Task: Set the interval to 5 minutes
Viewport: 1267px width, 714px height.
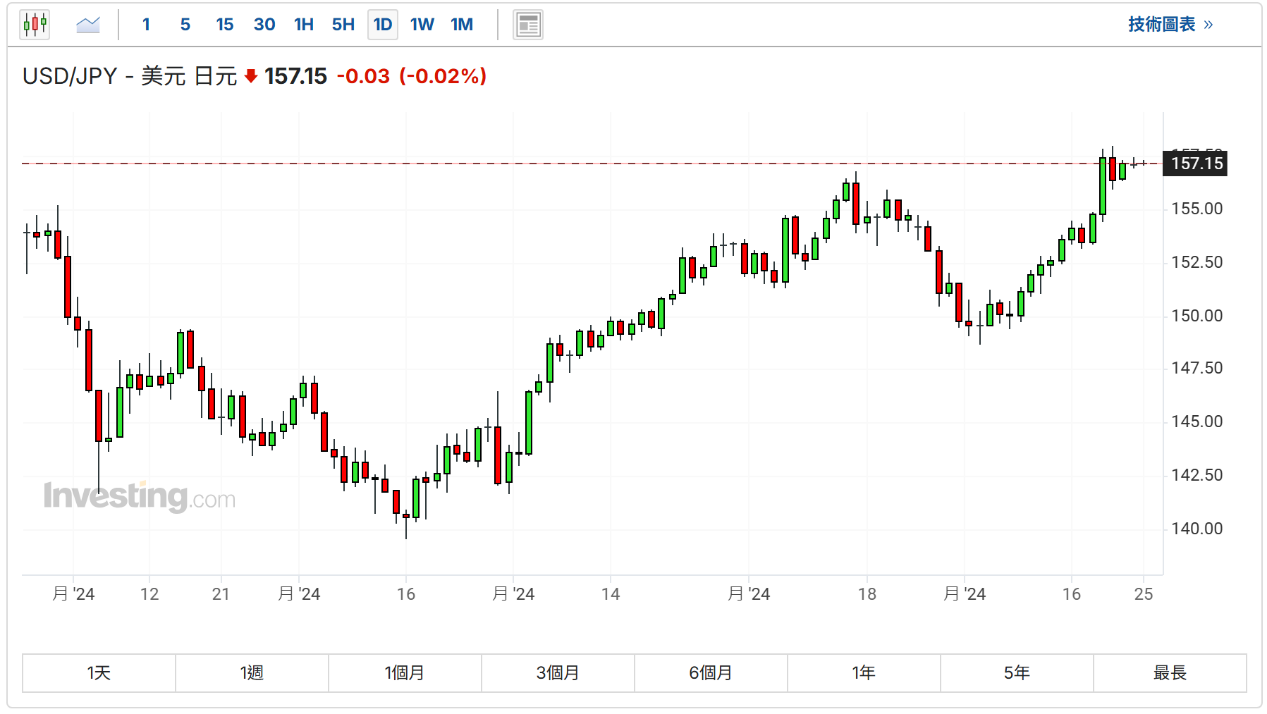Action: (x=185, y=24)
